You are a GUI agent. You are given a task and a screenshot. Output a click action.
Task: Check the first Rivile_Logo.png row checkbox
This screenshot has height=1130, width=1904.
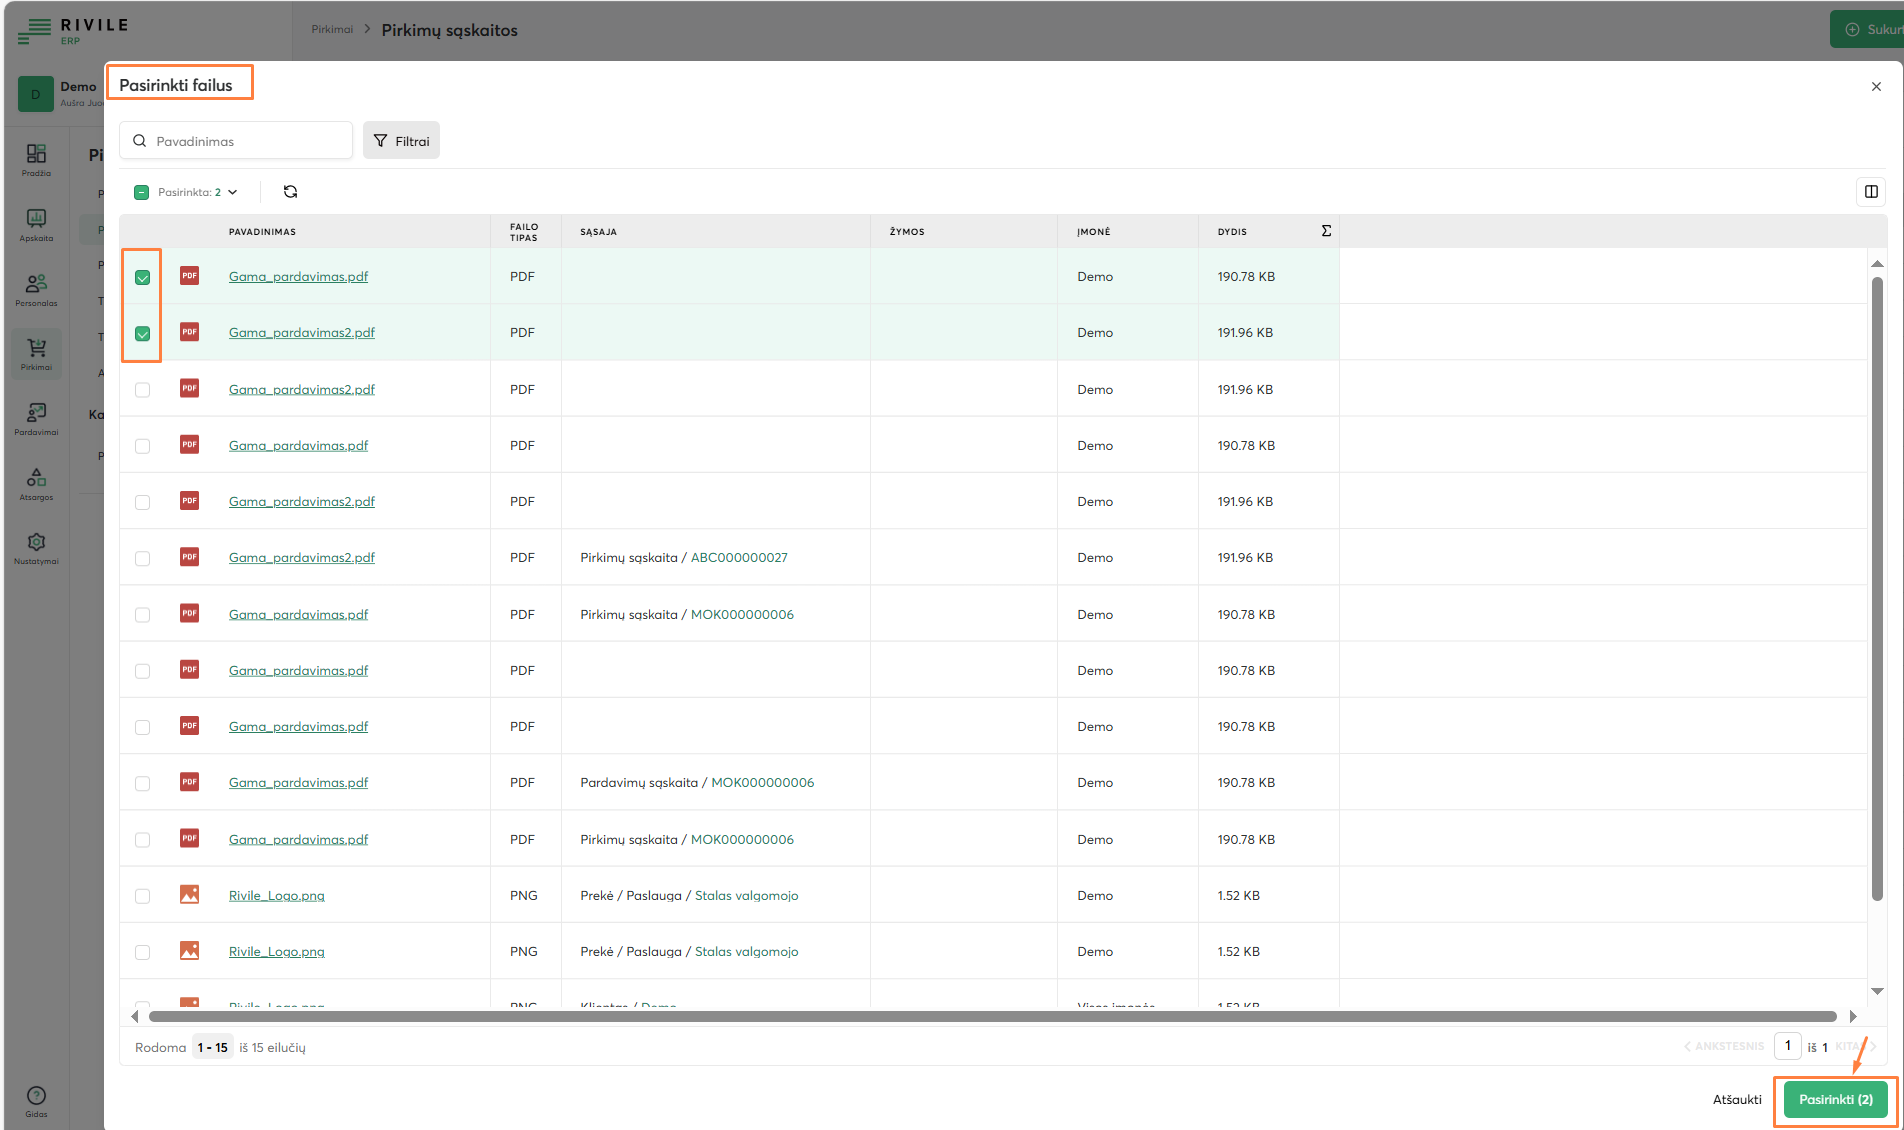coord(142,896)
